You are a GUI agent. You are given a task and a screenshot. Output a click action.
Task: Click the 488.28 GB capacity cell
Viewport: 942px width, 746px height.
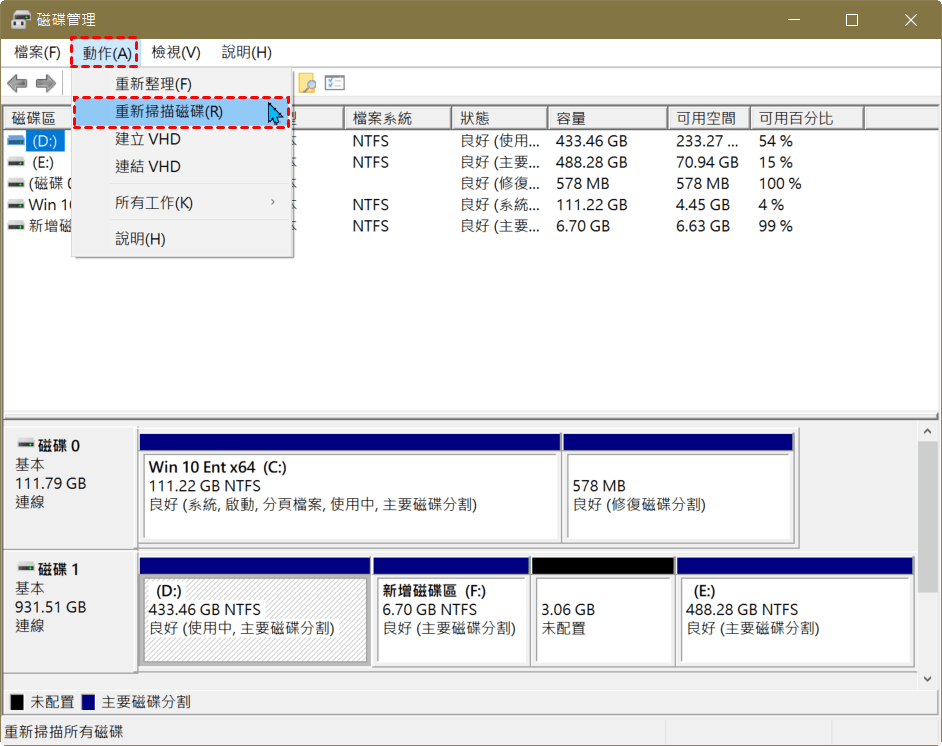tap(592, 162)
